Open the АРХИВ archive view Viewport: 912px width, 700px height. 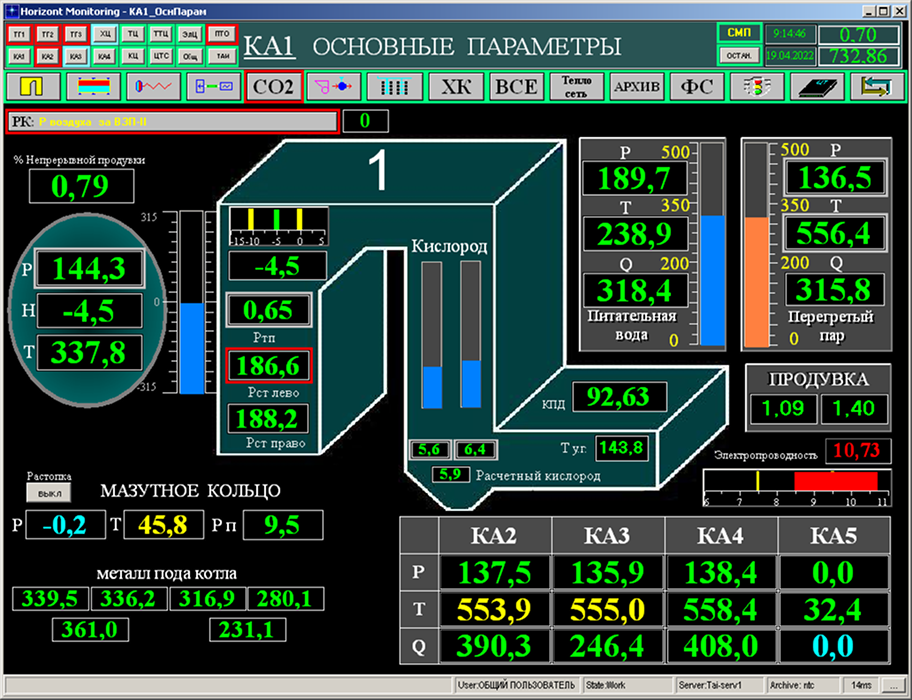coord(637,87)
